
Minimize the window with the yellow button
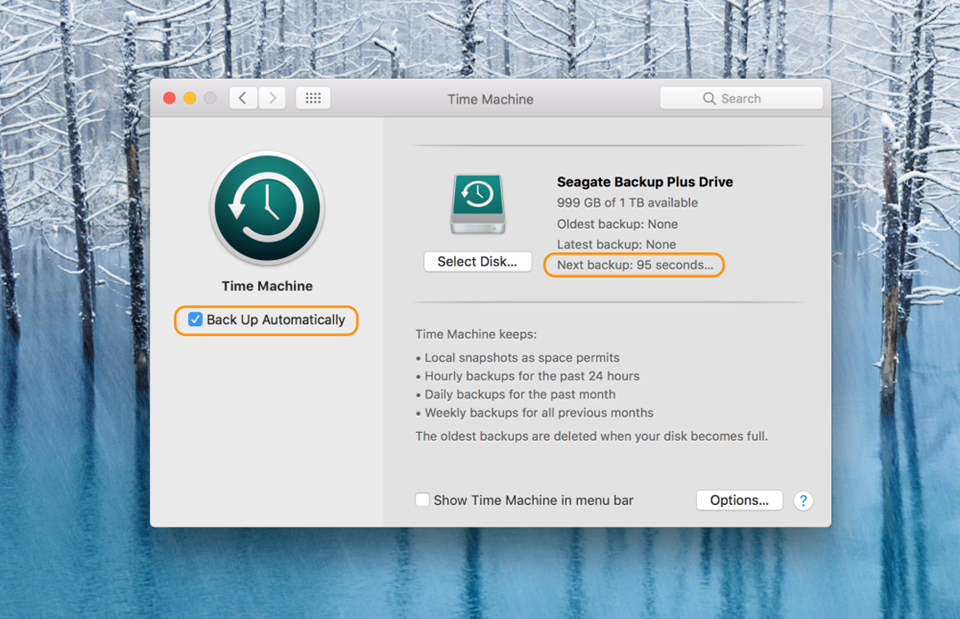(x=190, y=98)
